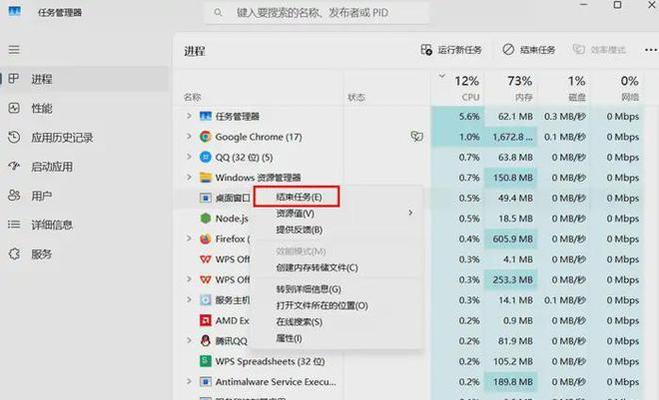Click the WPS Spreadsheets green icon
The height and width of the screenshot is (400, 659).
(205, 361)
